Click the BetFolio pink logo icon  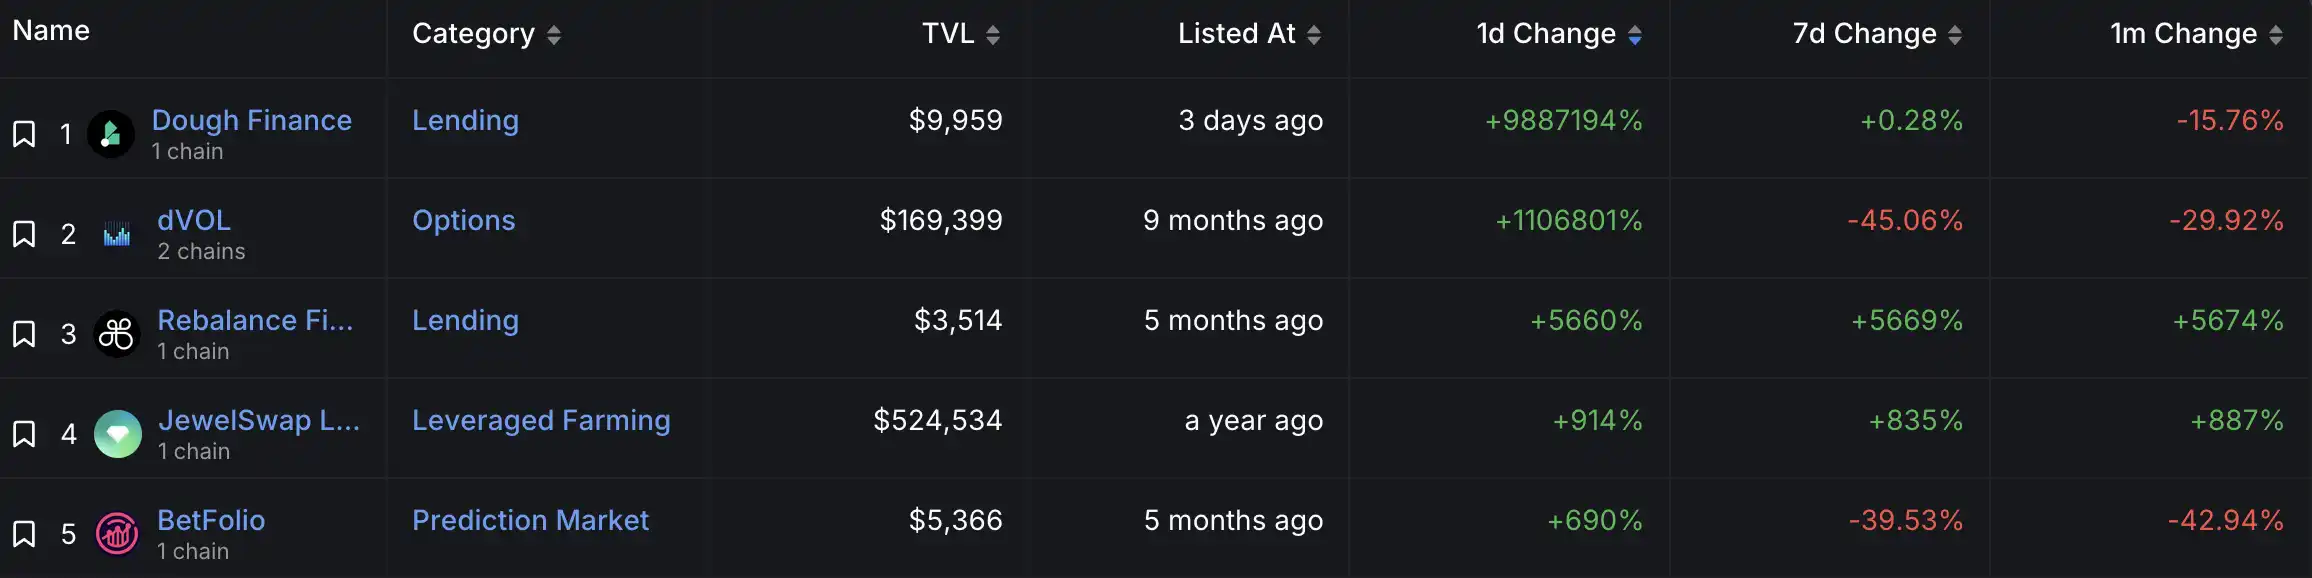coord(117,534)
